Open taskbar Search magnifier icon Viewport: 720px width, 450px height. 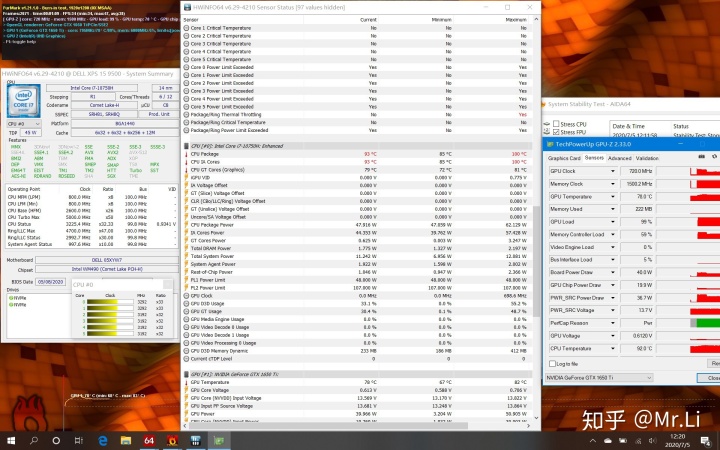pos(34,440)
